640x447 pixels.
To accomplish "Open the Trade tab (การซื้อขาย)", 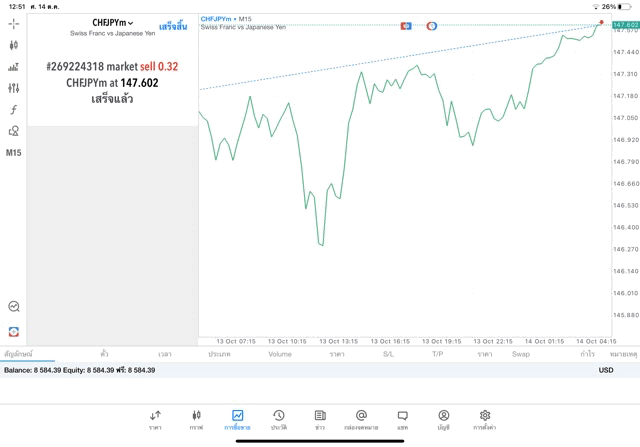I will tap(238, 420).
